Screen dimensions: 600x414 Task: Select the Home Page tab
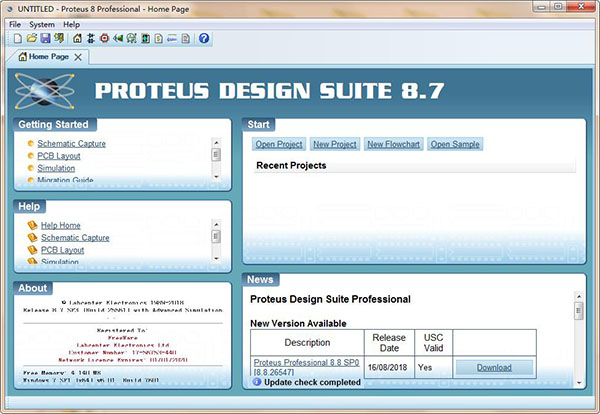pyautogui.click(x=48, y=57)
